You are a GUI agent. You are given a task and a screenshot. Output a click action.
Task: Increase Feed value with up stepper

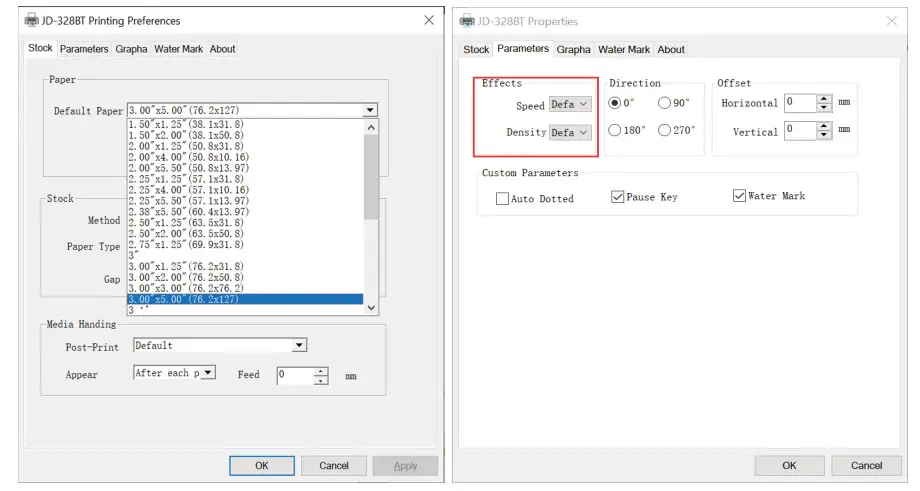point(321,371)
